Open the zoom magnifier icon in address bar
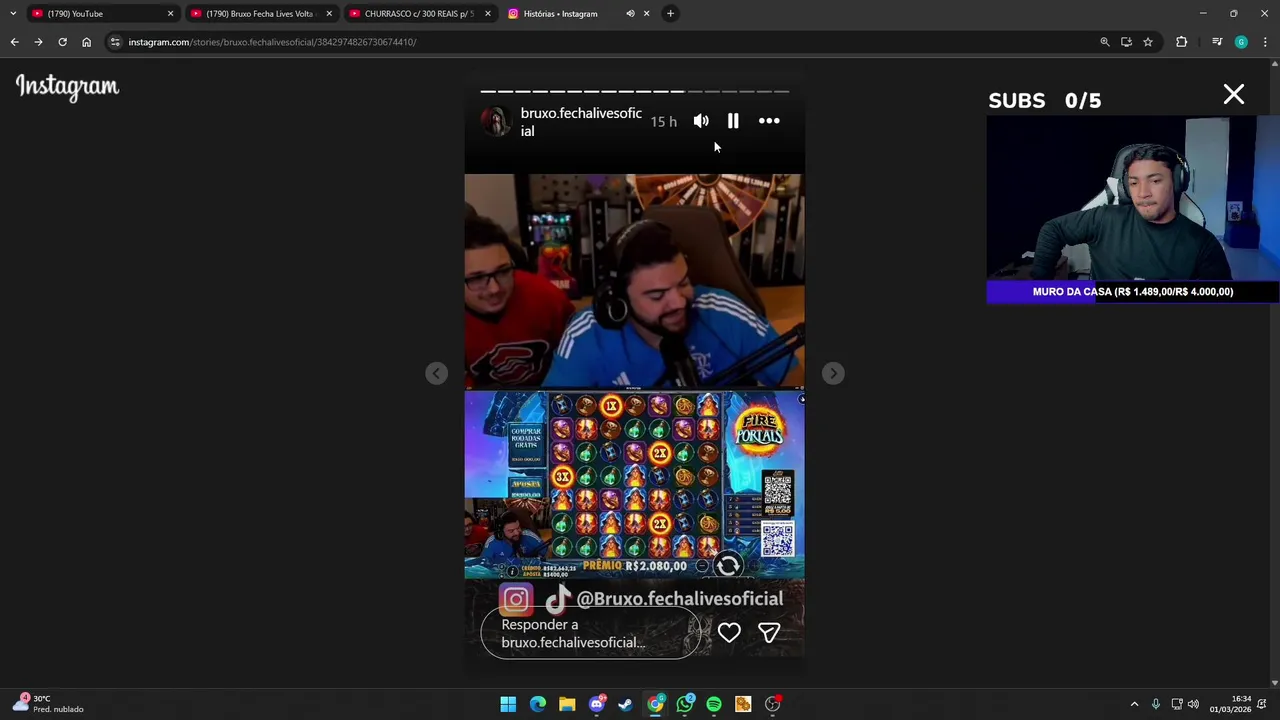The width and height of the screenshot is (1280, 720). (x=1105, y=42)
